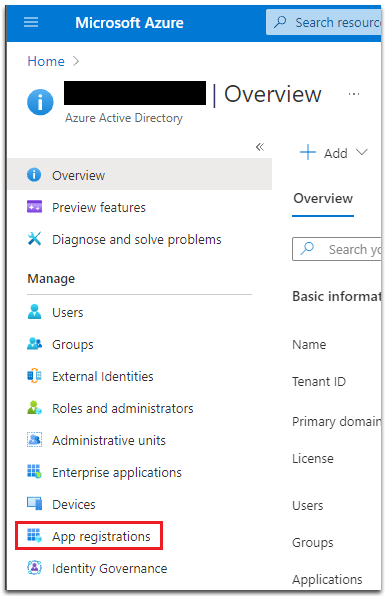Screen dimensions: 387x596
Task: Click the Groups people icon
Action: 34,343
